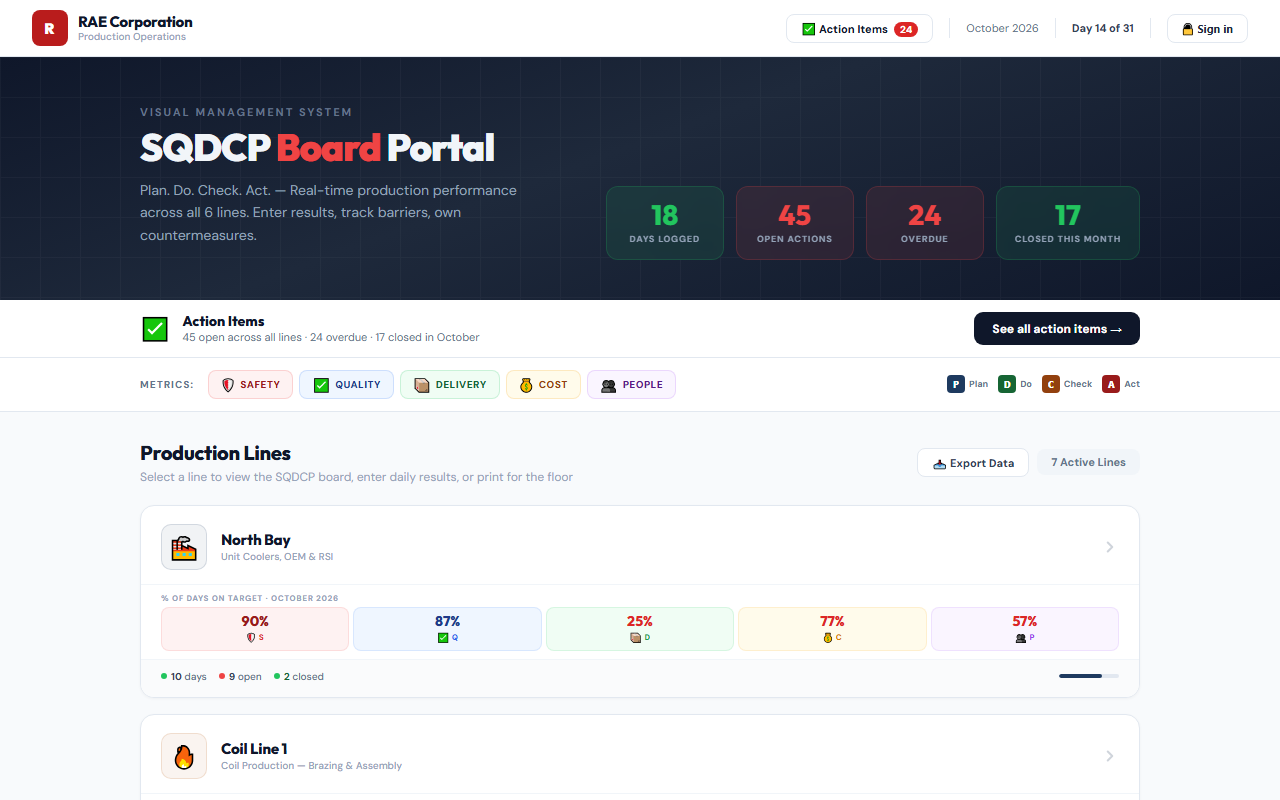The image size is (1280, 800).
Task: Toggle the Cost metric filter
Action: click(543, 385)
